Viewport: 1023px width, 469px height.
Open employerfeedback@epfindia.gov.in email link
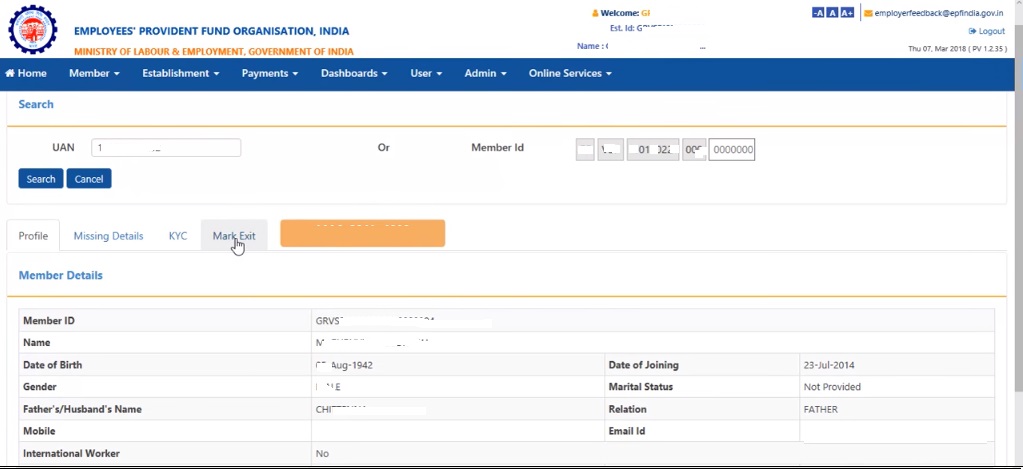pyautogui.click(x=939, y=13)
